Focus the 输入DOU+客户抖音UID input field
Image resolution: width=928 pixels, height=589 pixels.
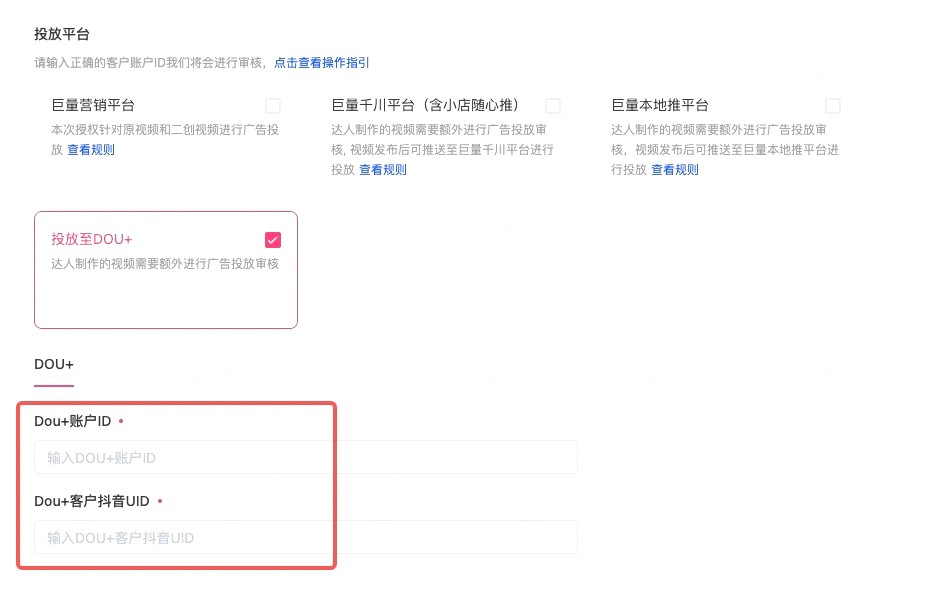tap(306, 537)
